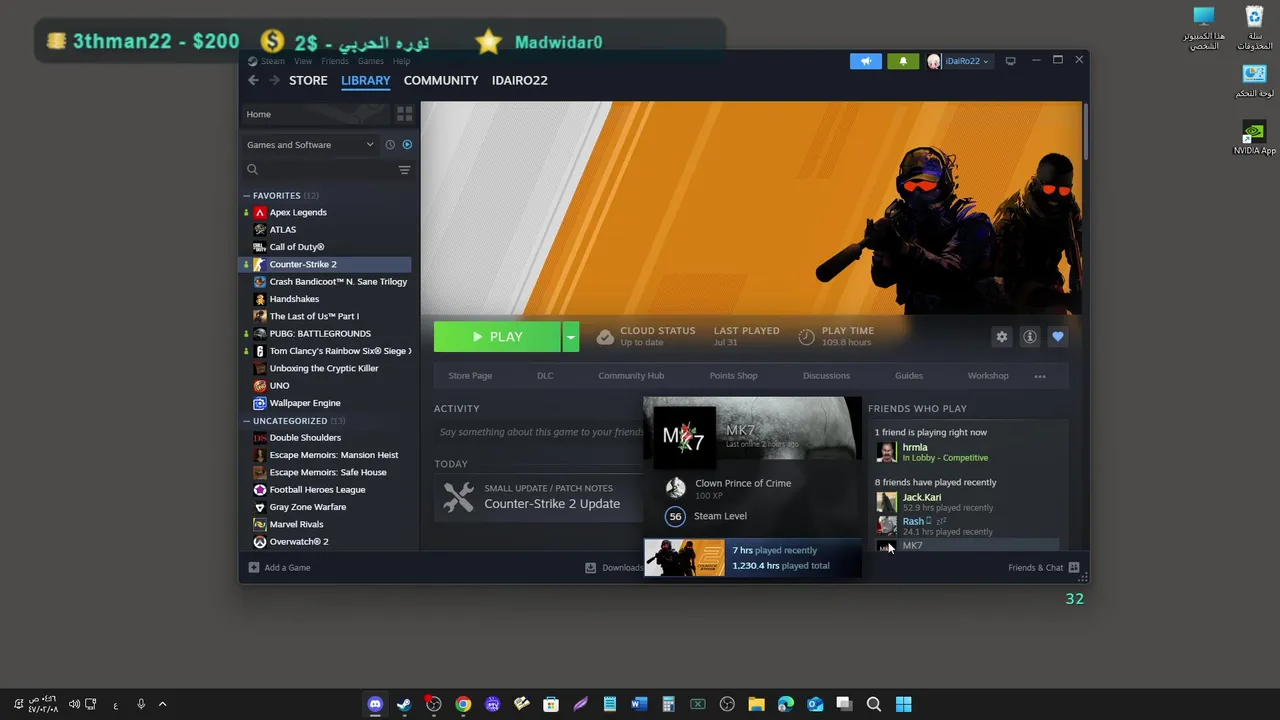Open Microsoft Word from the taskbar
Image resolution: width=1280 pixels, height=720 pixels.
click(639, 704)
